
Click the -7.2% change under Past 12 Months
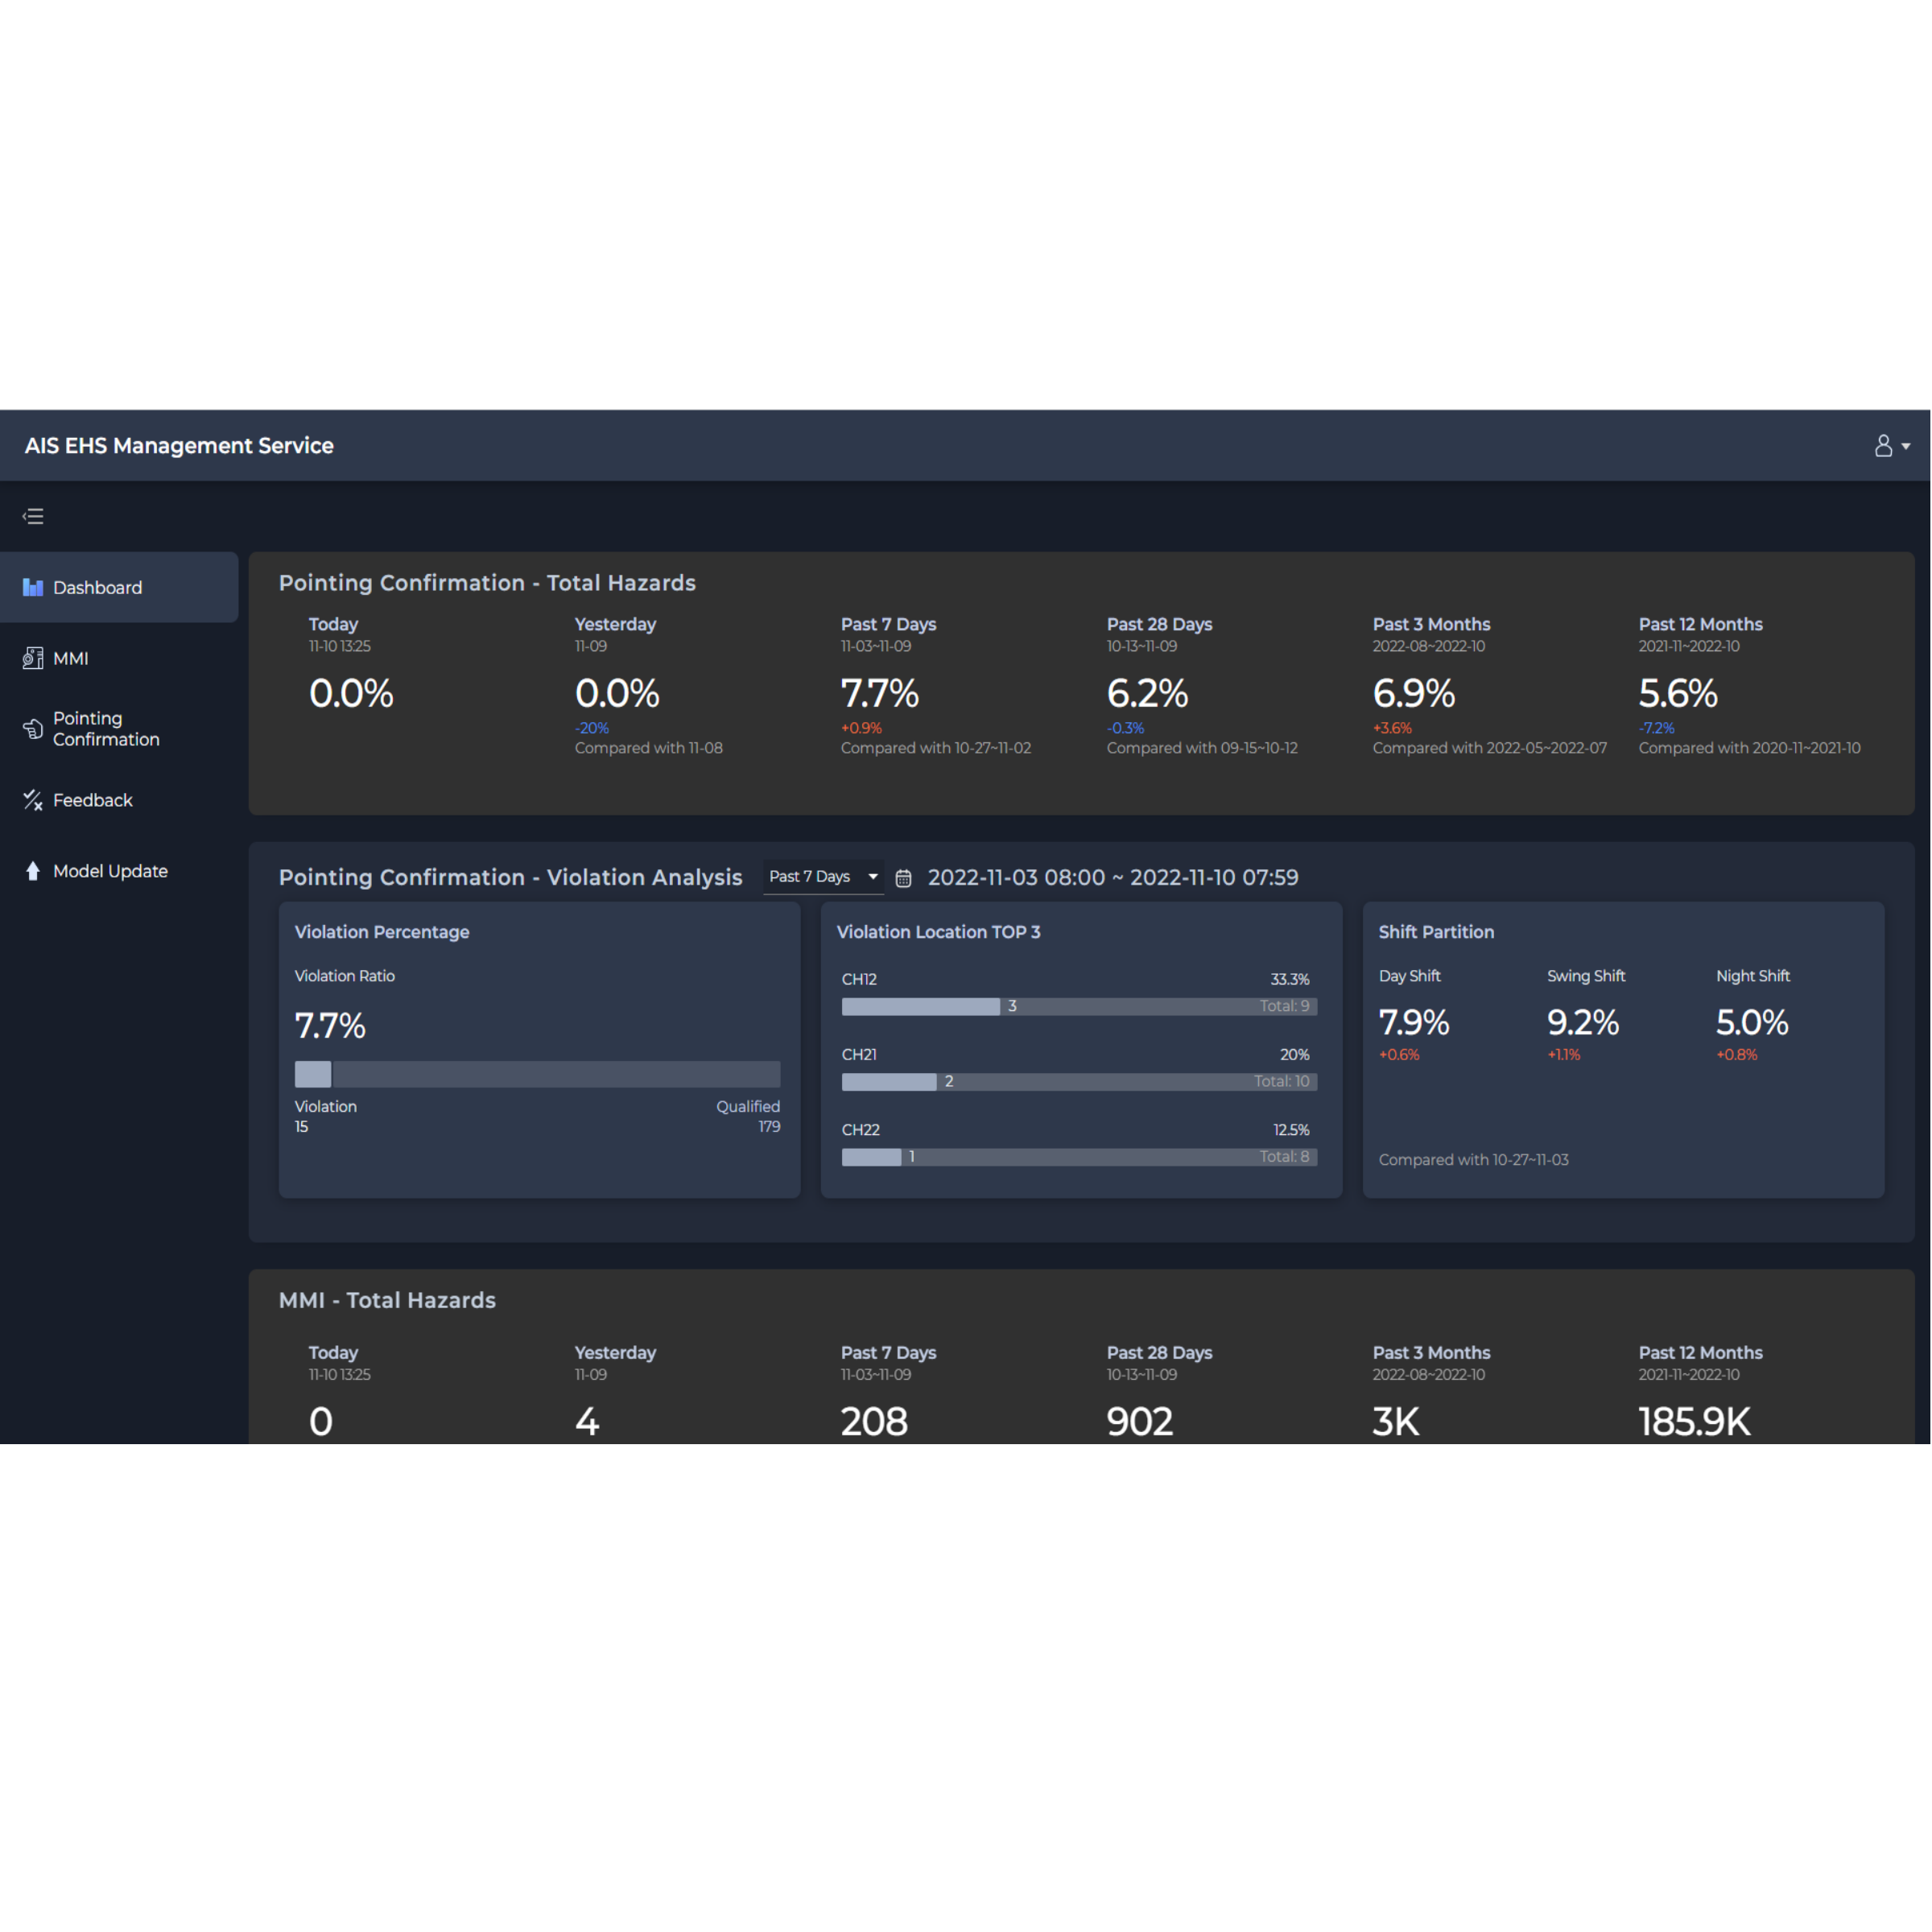tap(1656, 728)
